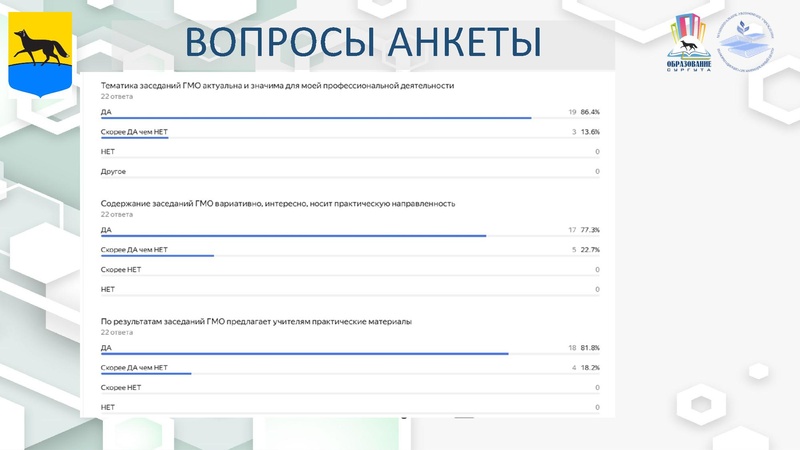Click the count 17 beside 77.3%
This screenshot has height=450, width=800.
572,230
